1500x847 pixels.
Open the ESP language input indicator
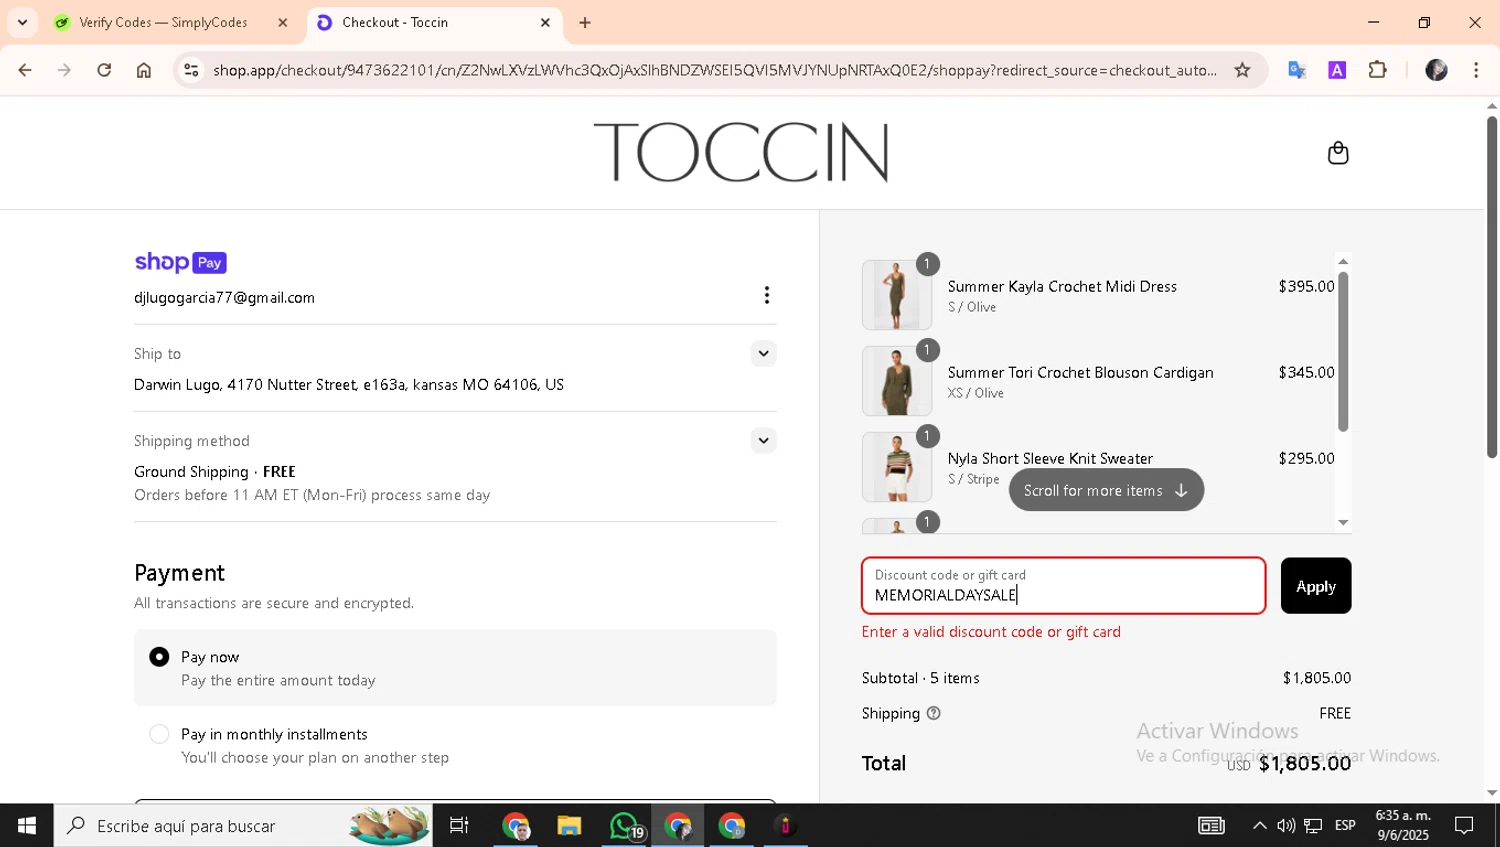point(1345,826)
